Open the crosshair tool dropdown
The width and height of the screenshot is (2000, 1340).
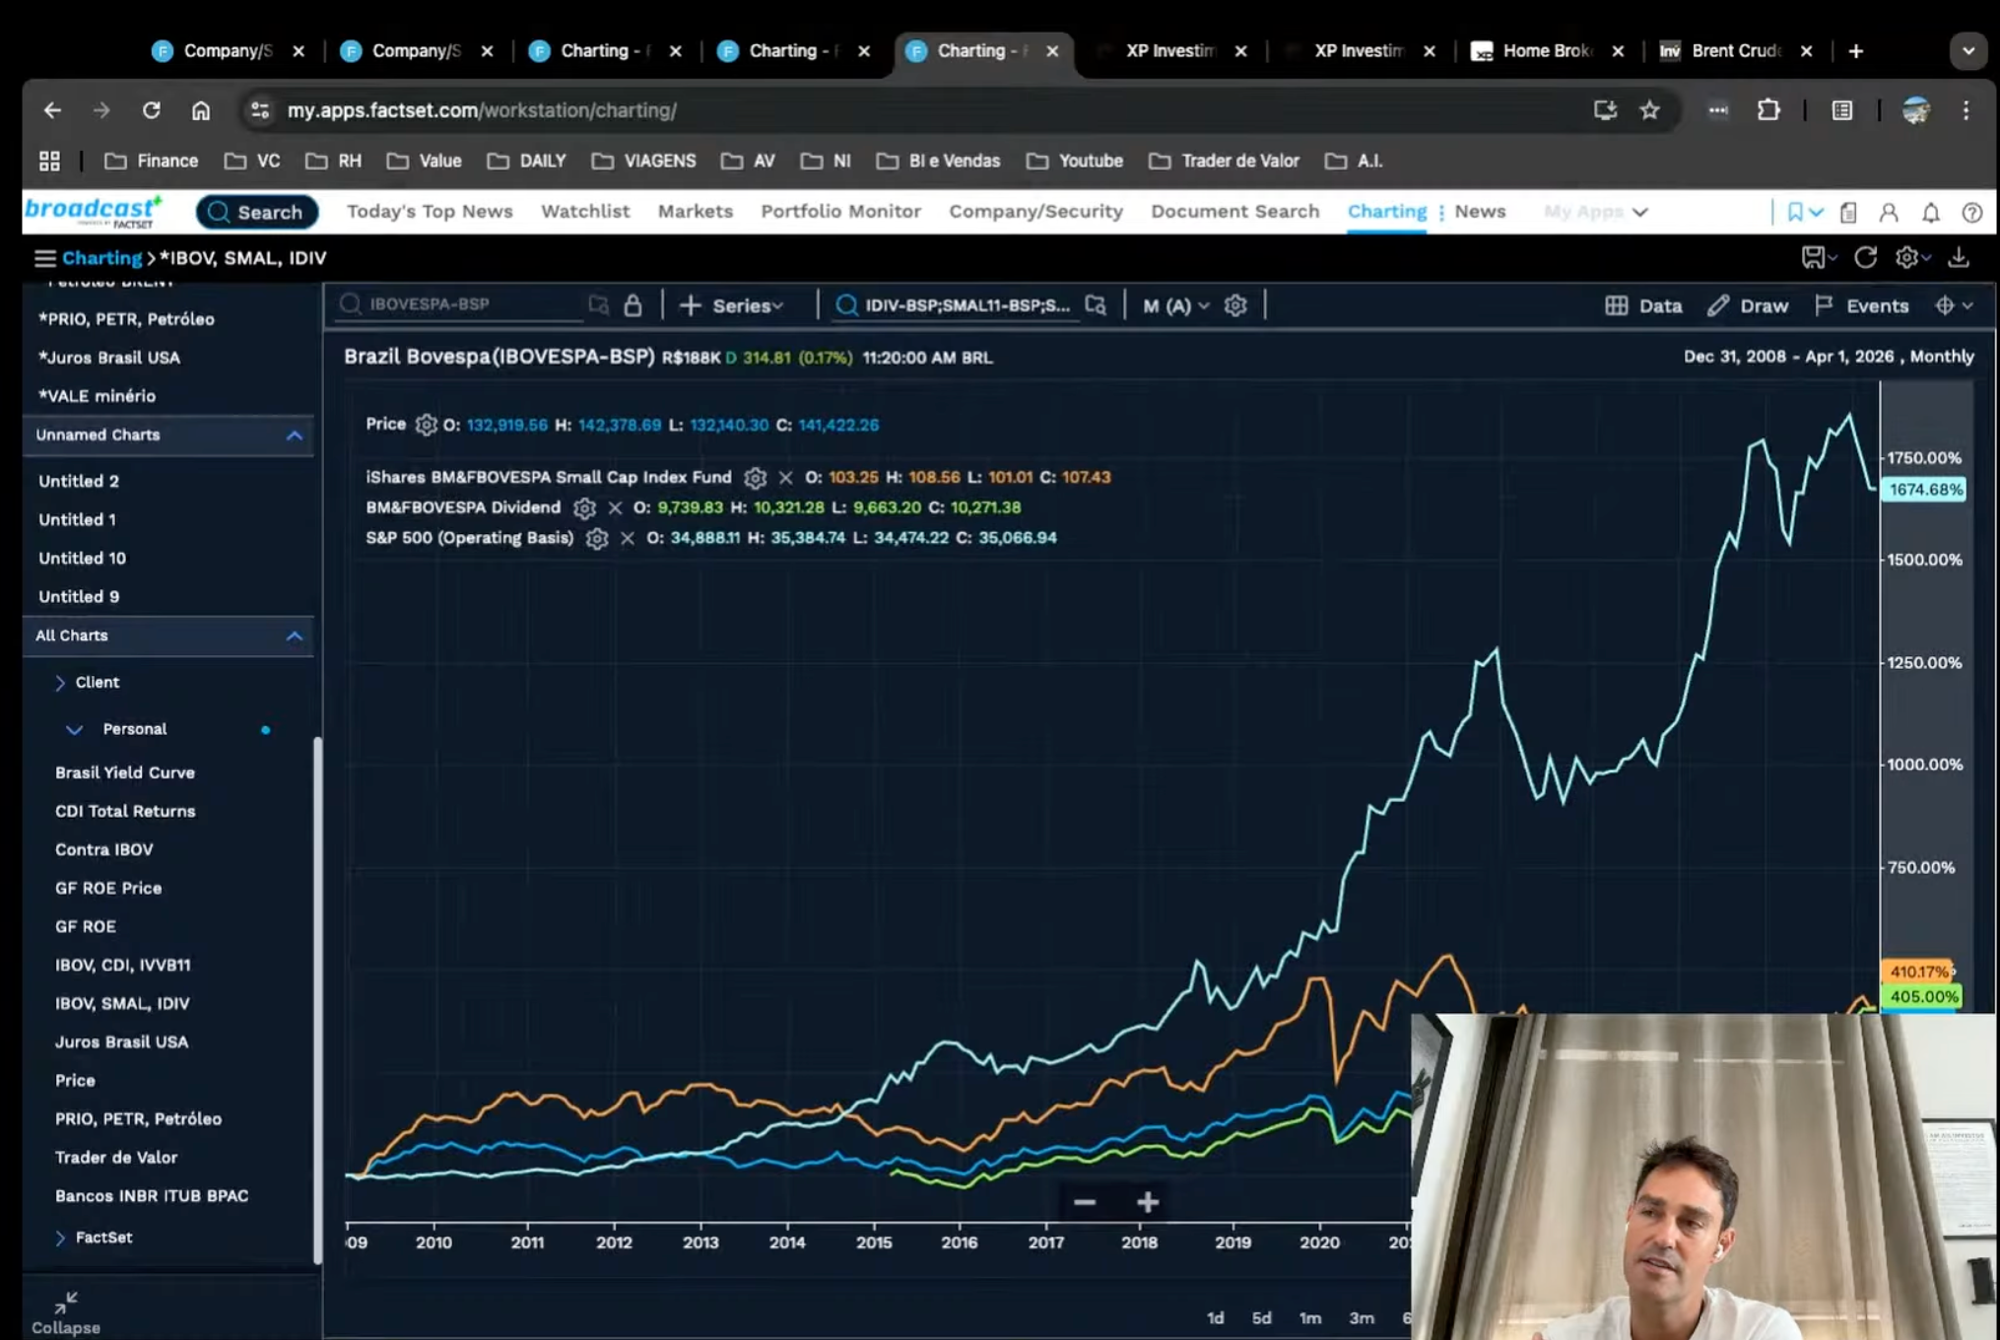1953,306
